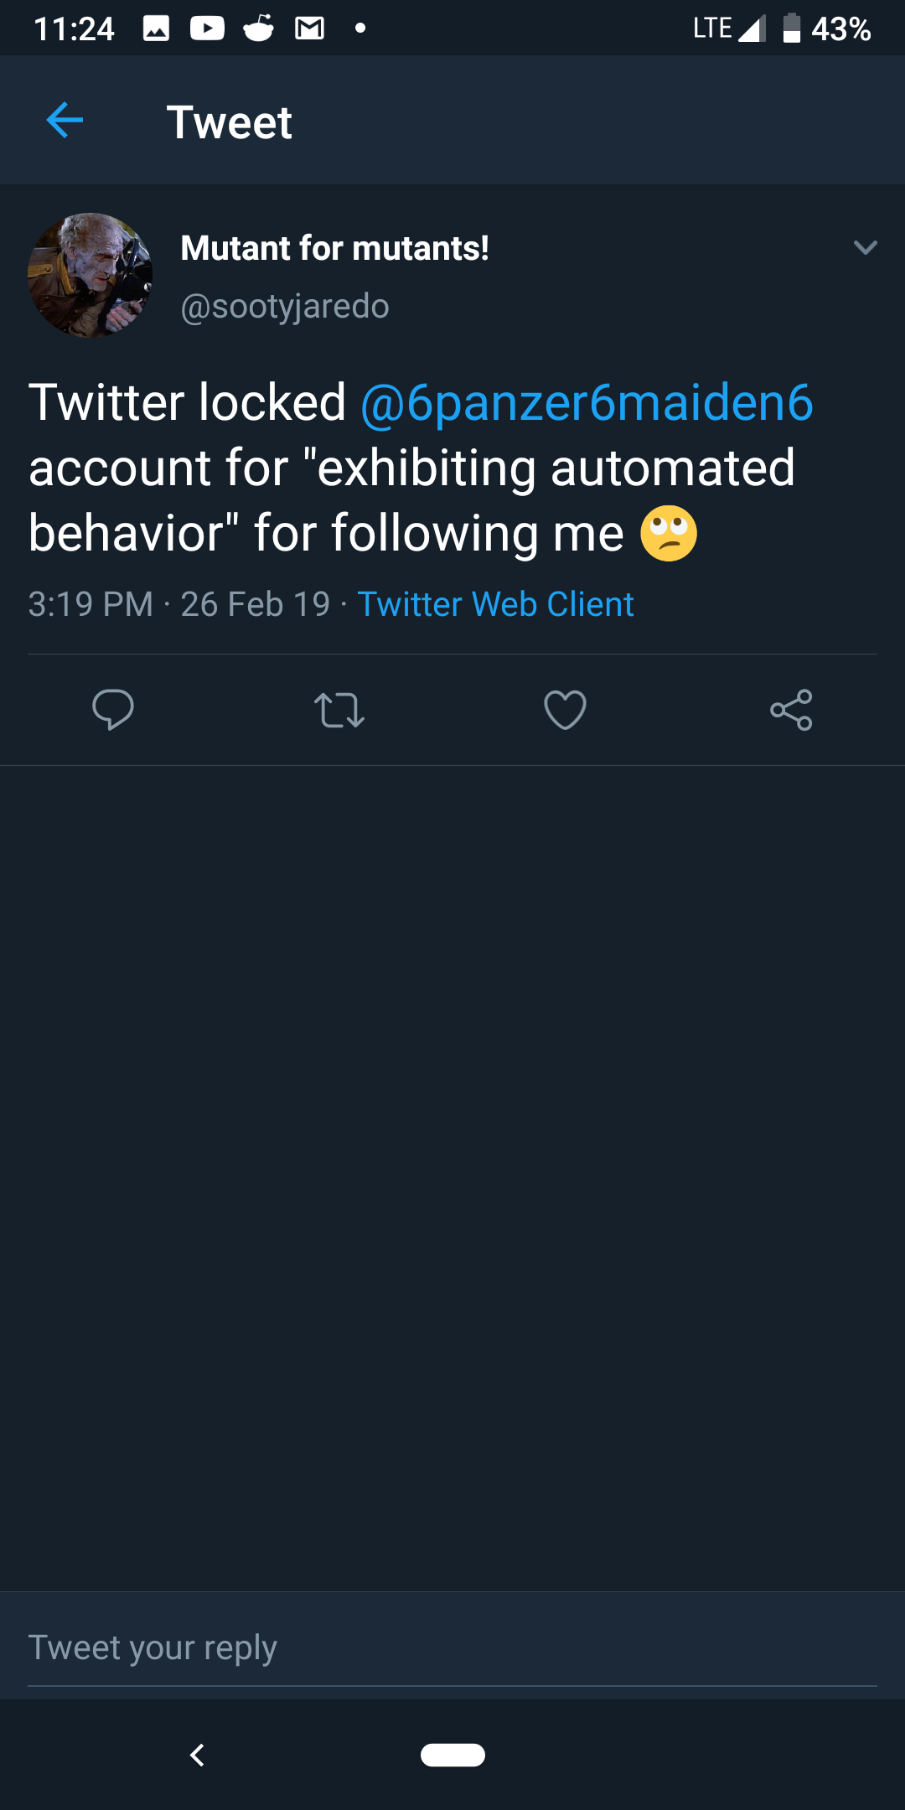Tap the back arrow in header
This screenshot has width=905, height=1810.
[65, 121]
